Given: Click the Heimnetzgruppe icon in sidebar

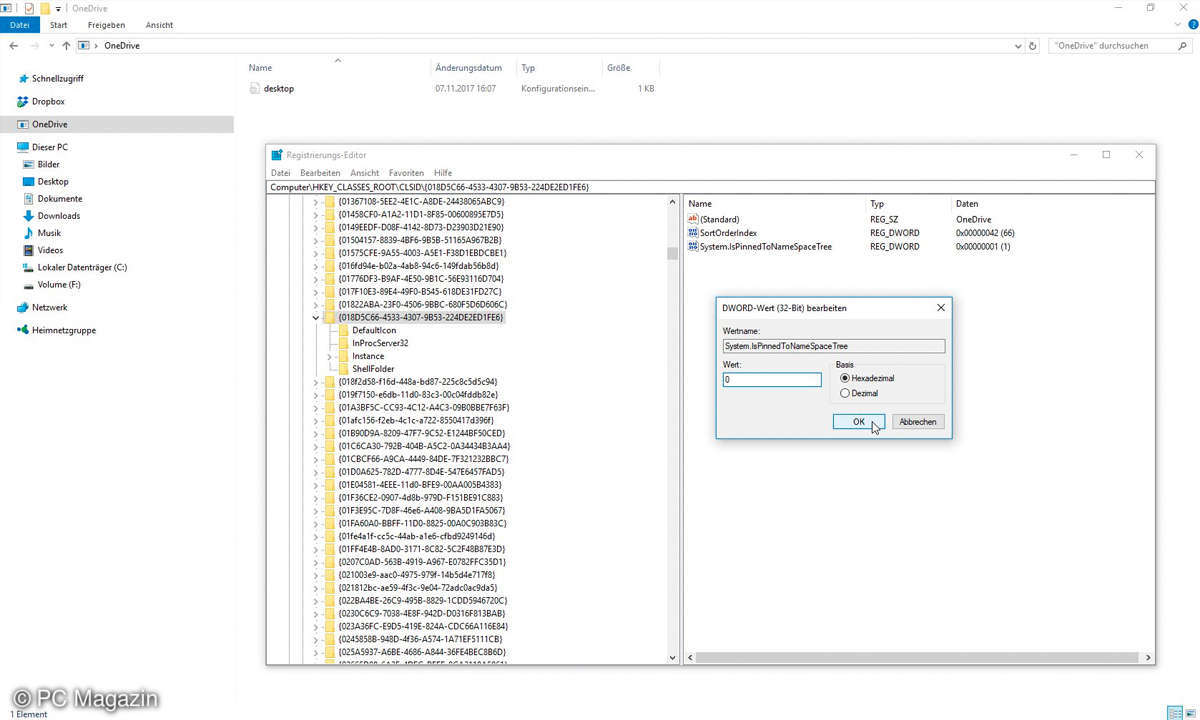Looking at the screenshot, I should tap(22, 330).
